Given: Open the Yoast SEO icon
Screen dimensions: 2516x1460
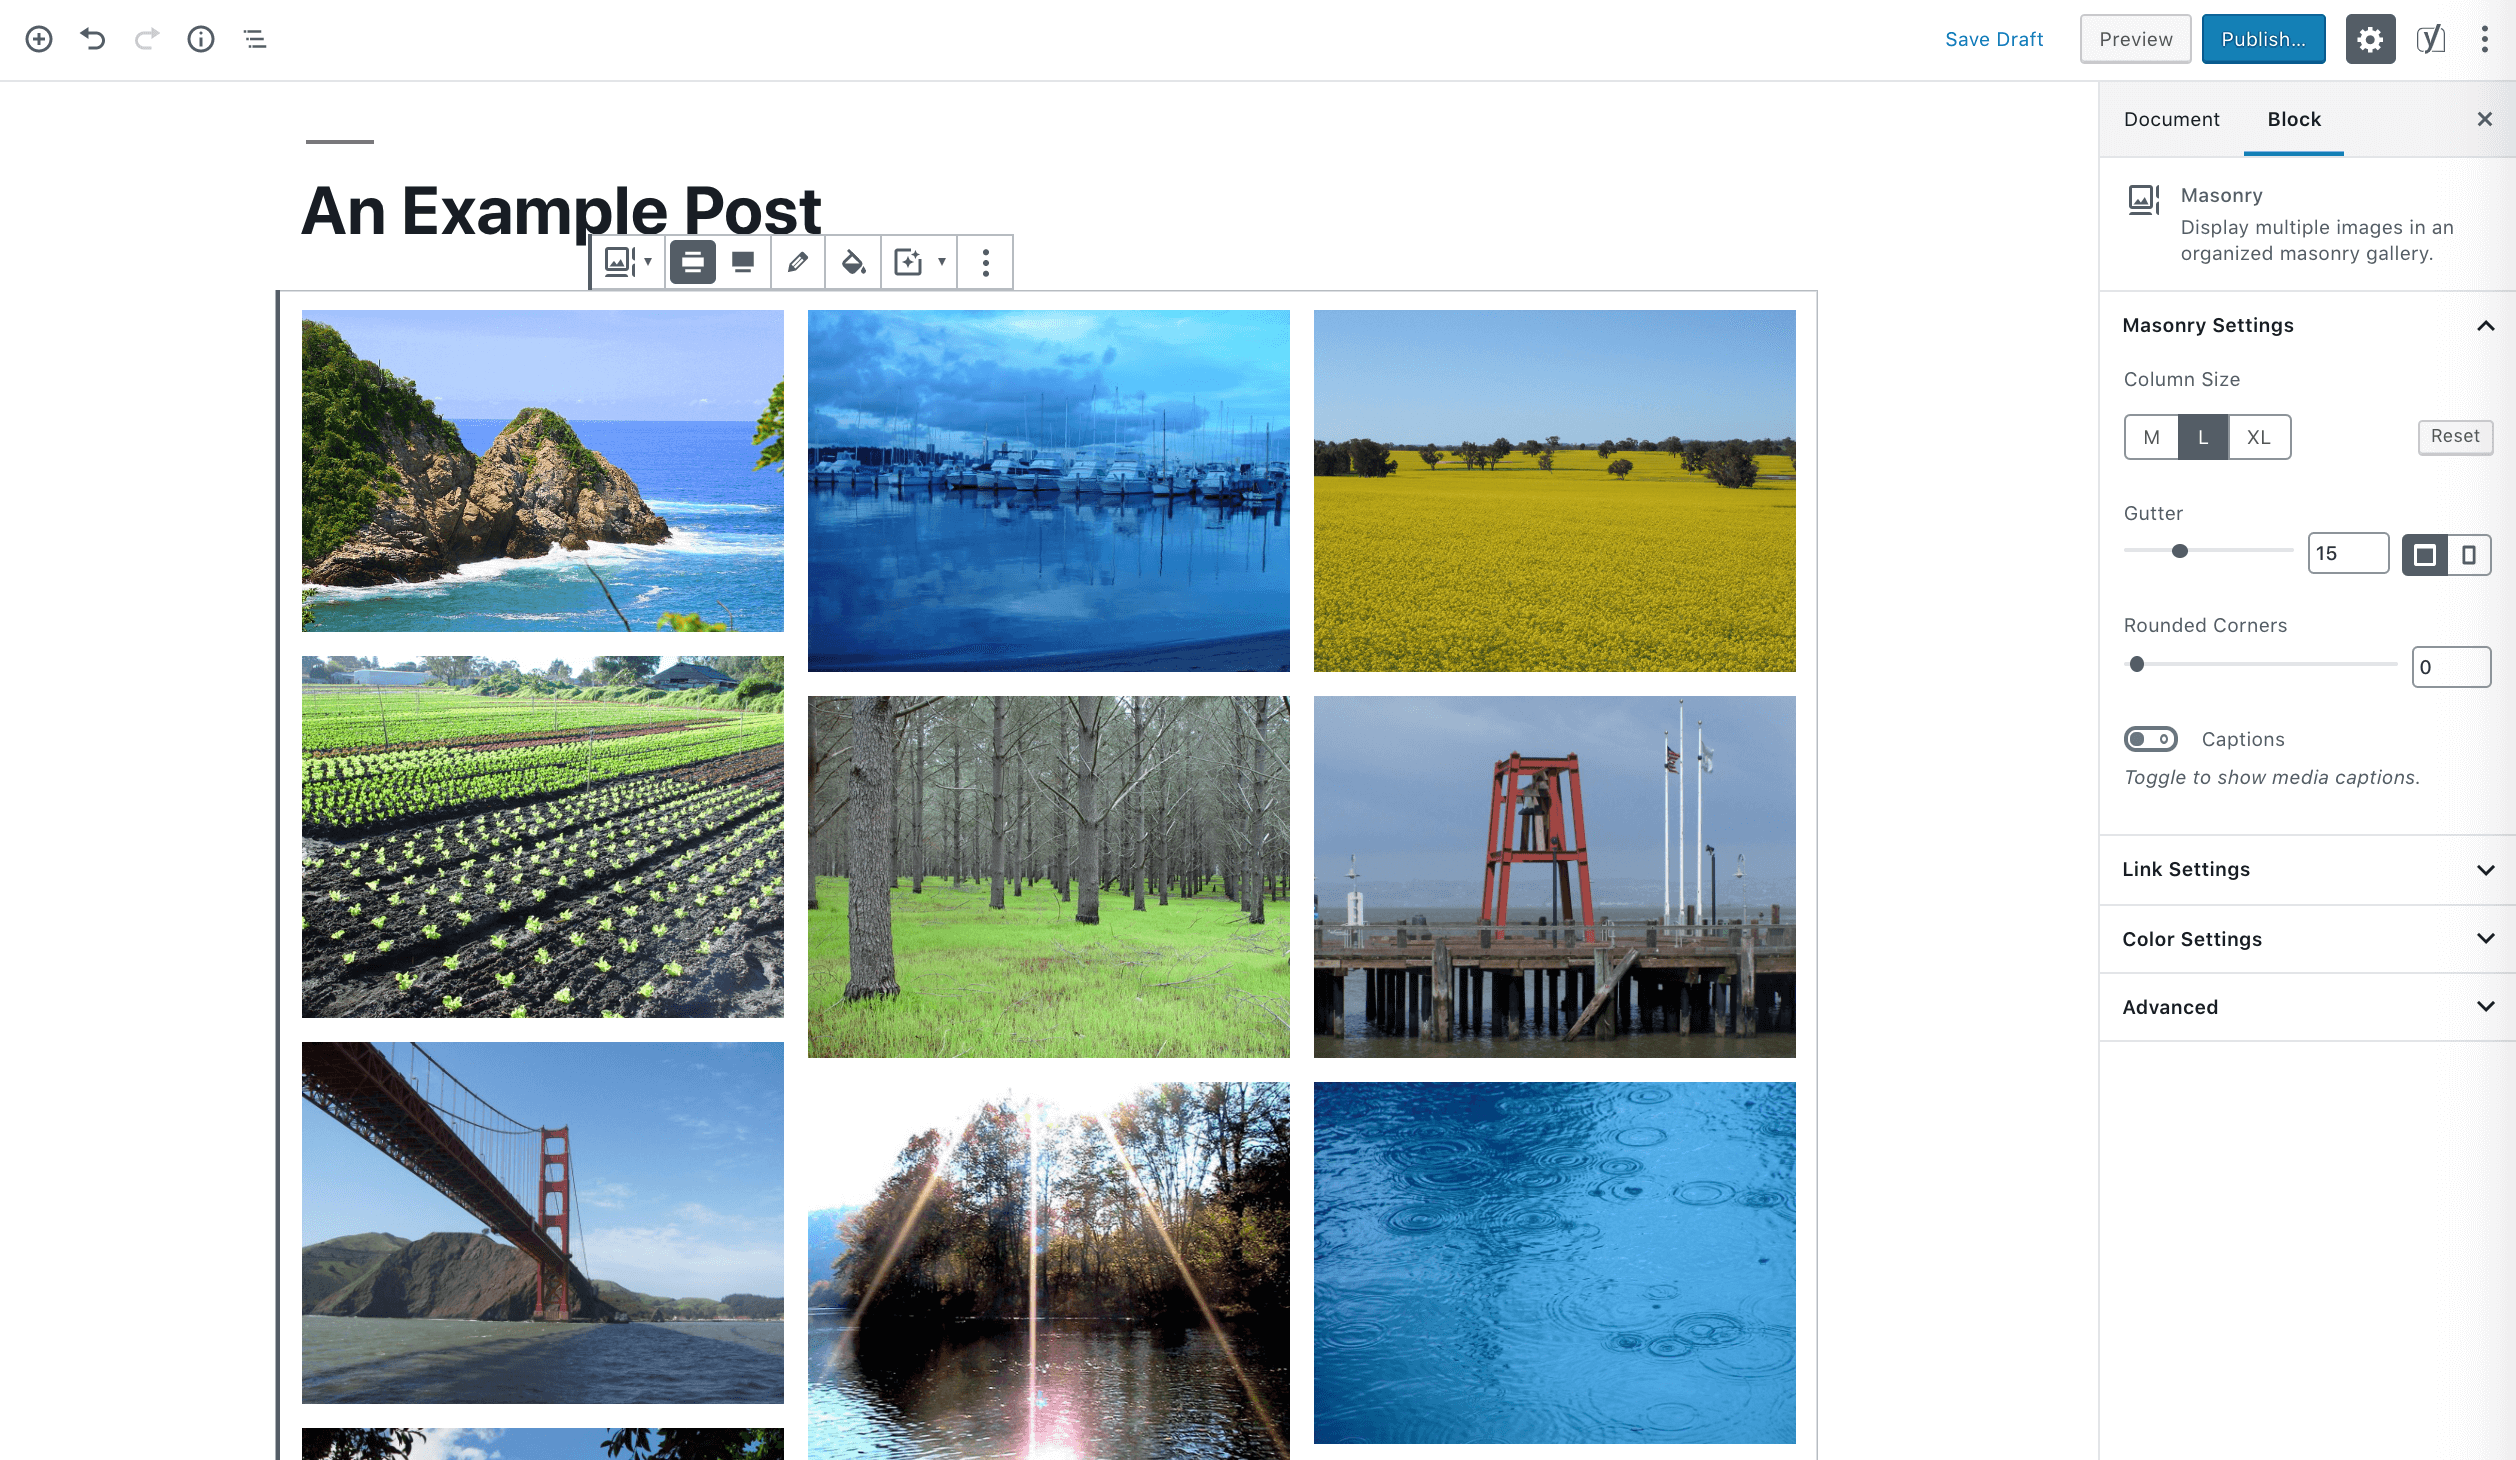Looking at the screenshot, I should point(2430,39).
